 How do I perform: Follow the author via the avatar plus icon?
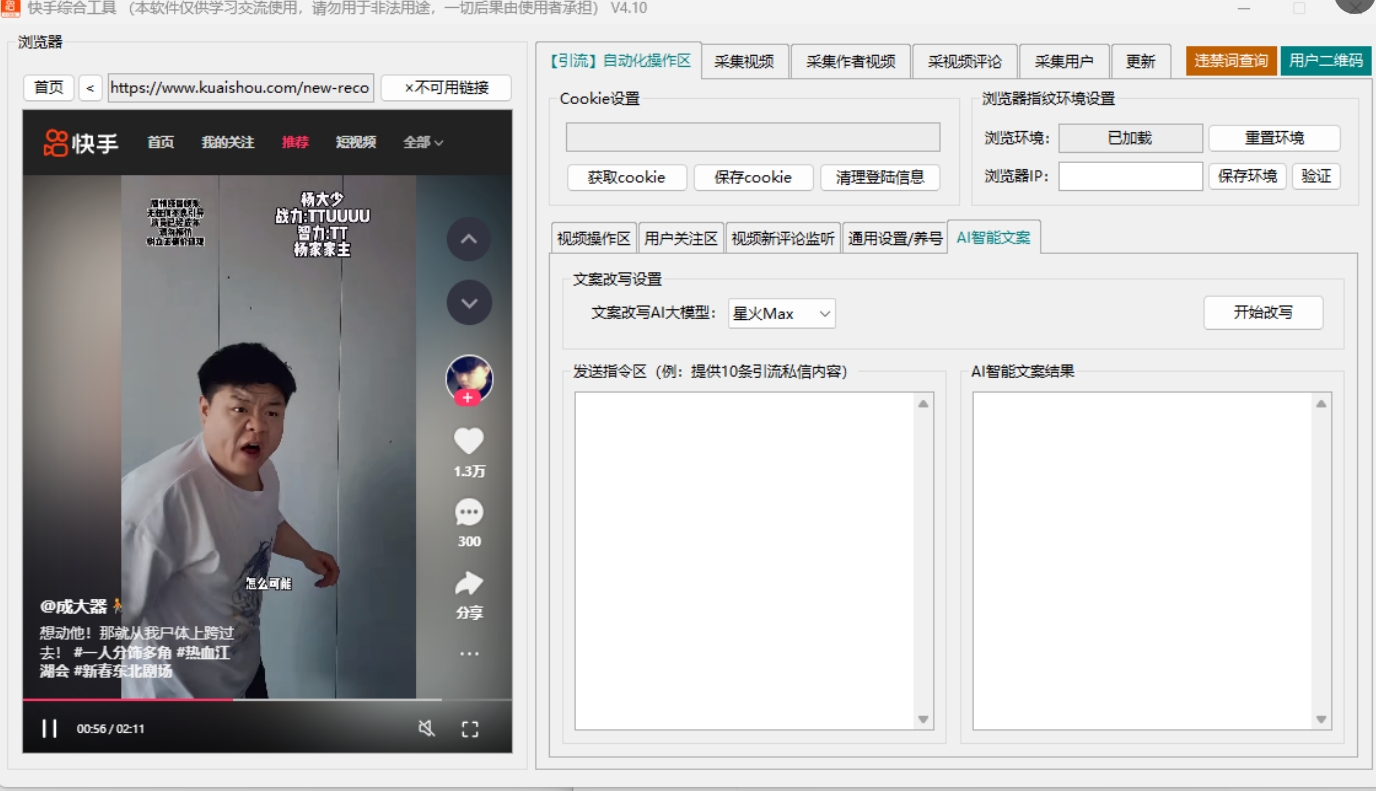point(468,398)
